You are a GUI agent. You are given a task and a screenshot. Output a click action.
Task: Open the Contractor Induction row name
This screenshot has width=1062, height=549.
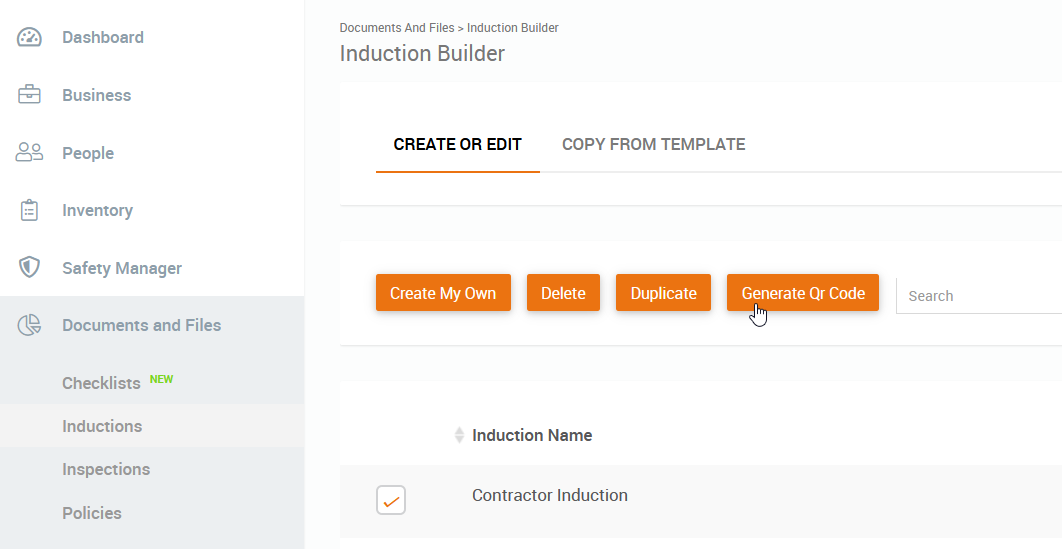pos(550,495)
